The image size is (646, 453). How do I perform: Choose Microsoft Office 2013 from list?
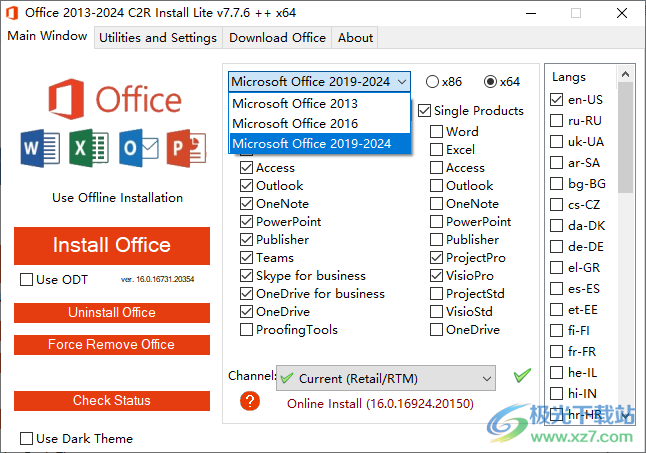pyautogui.click(x=320, y=103)
